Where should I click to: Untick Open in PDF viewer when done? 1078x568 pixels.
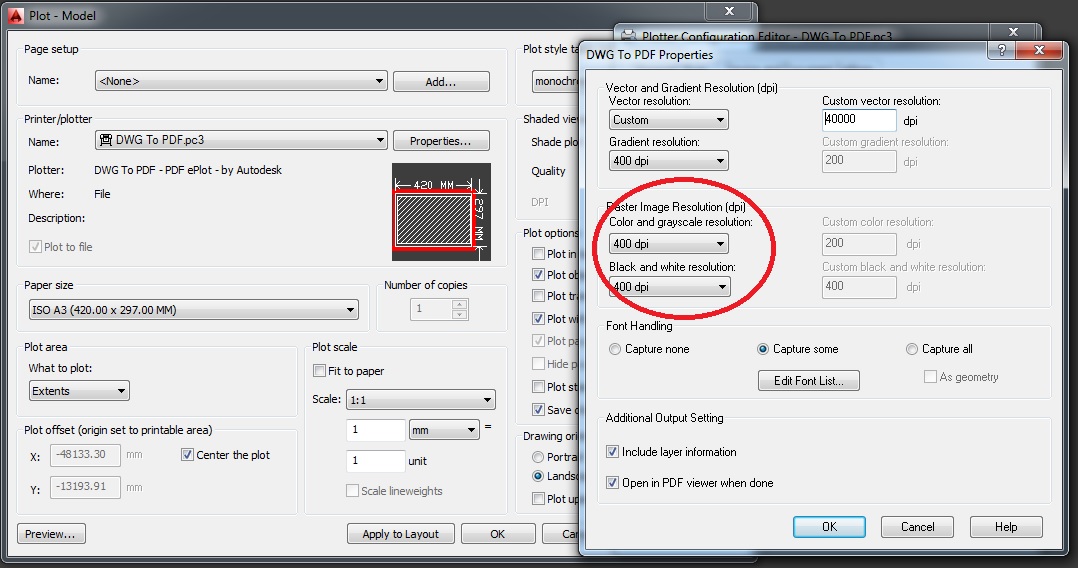(x=613, y=483)
